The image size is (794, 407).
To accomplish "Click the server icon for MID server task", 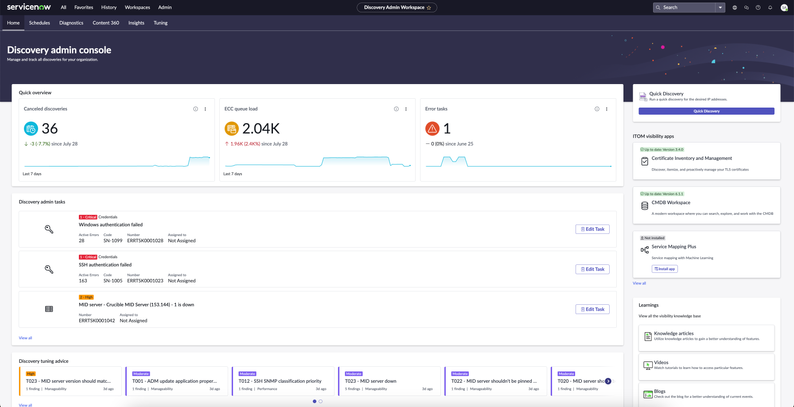I will [x=49, y=309].
